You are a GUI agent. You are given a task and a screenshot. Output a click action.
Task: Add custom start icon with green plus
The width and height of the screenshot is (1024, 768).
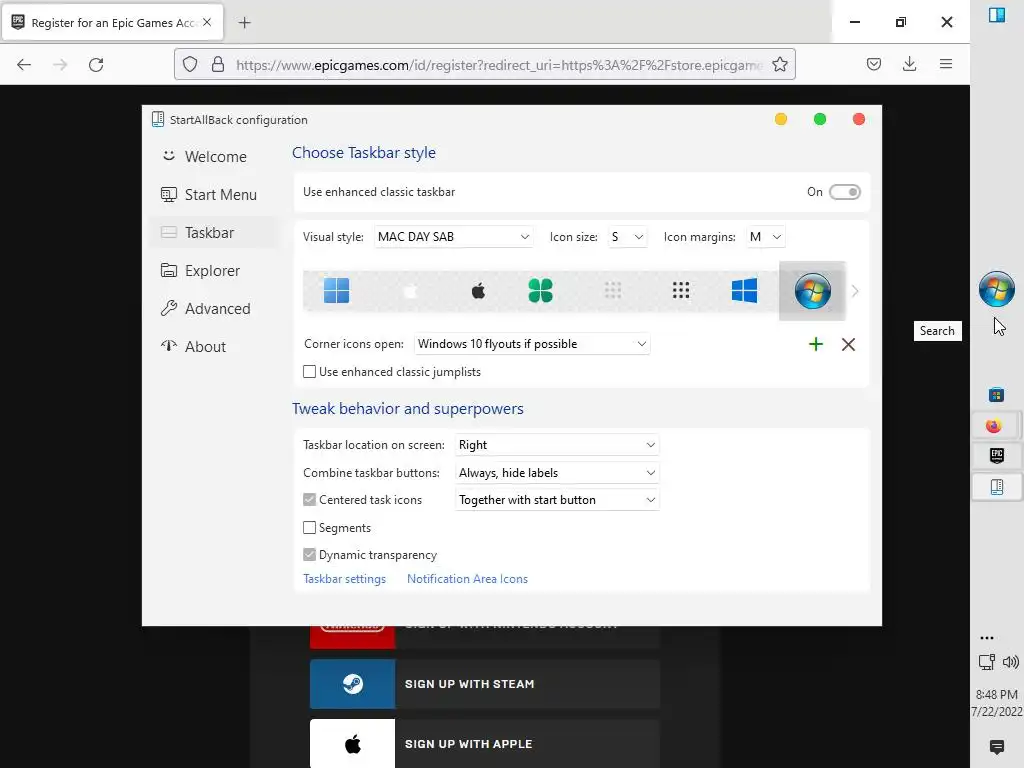816,344
